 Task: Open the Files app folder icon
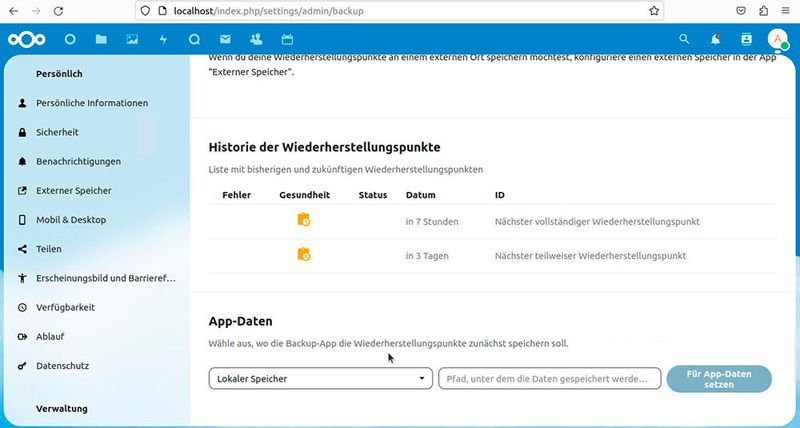point(101,39)
